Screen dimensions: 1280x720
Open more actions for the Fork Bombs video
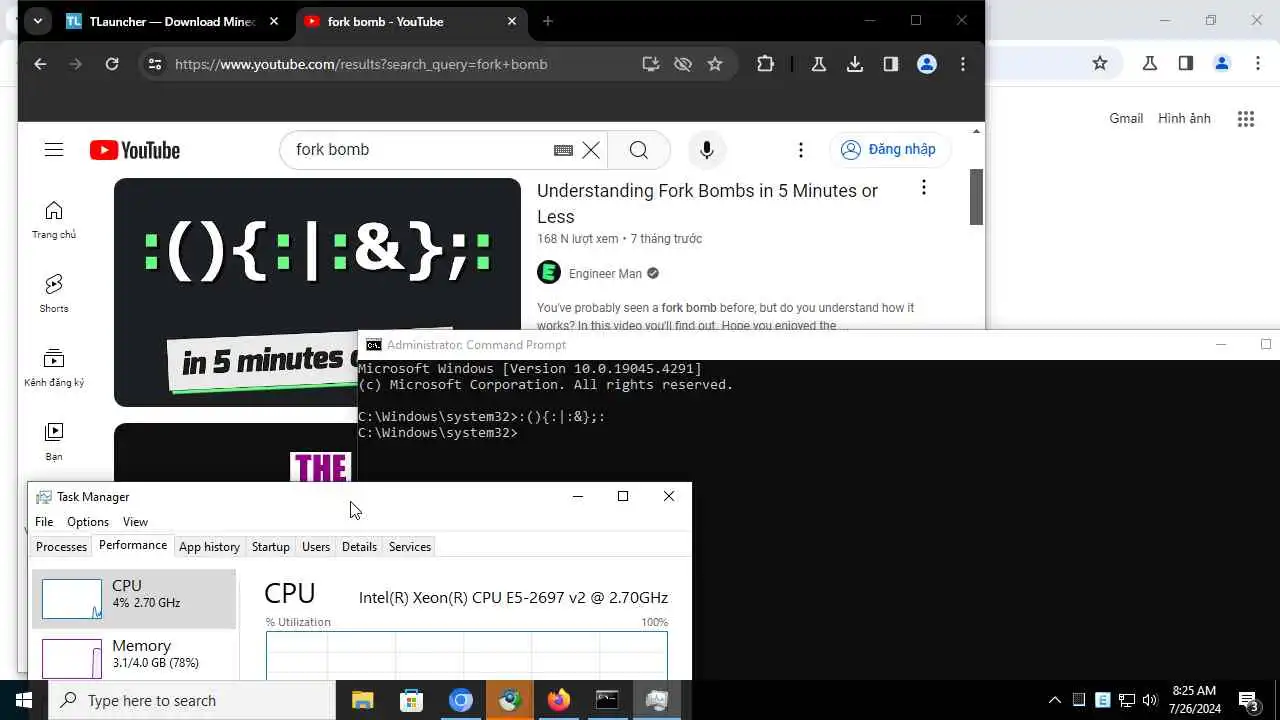[x=924, y=187]
